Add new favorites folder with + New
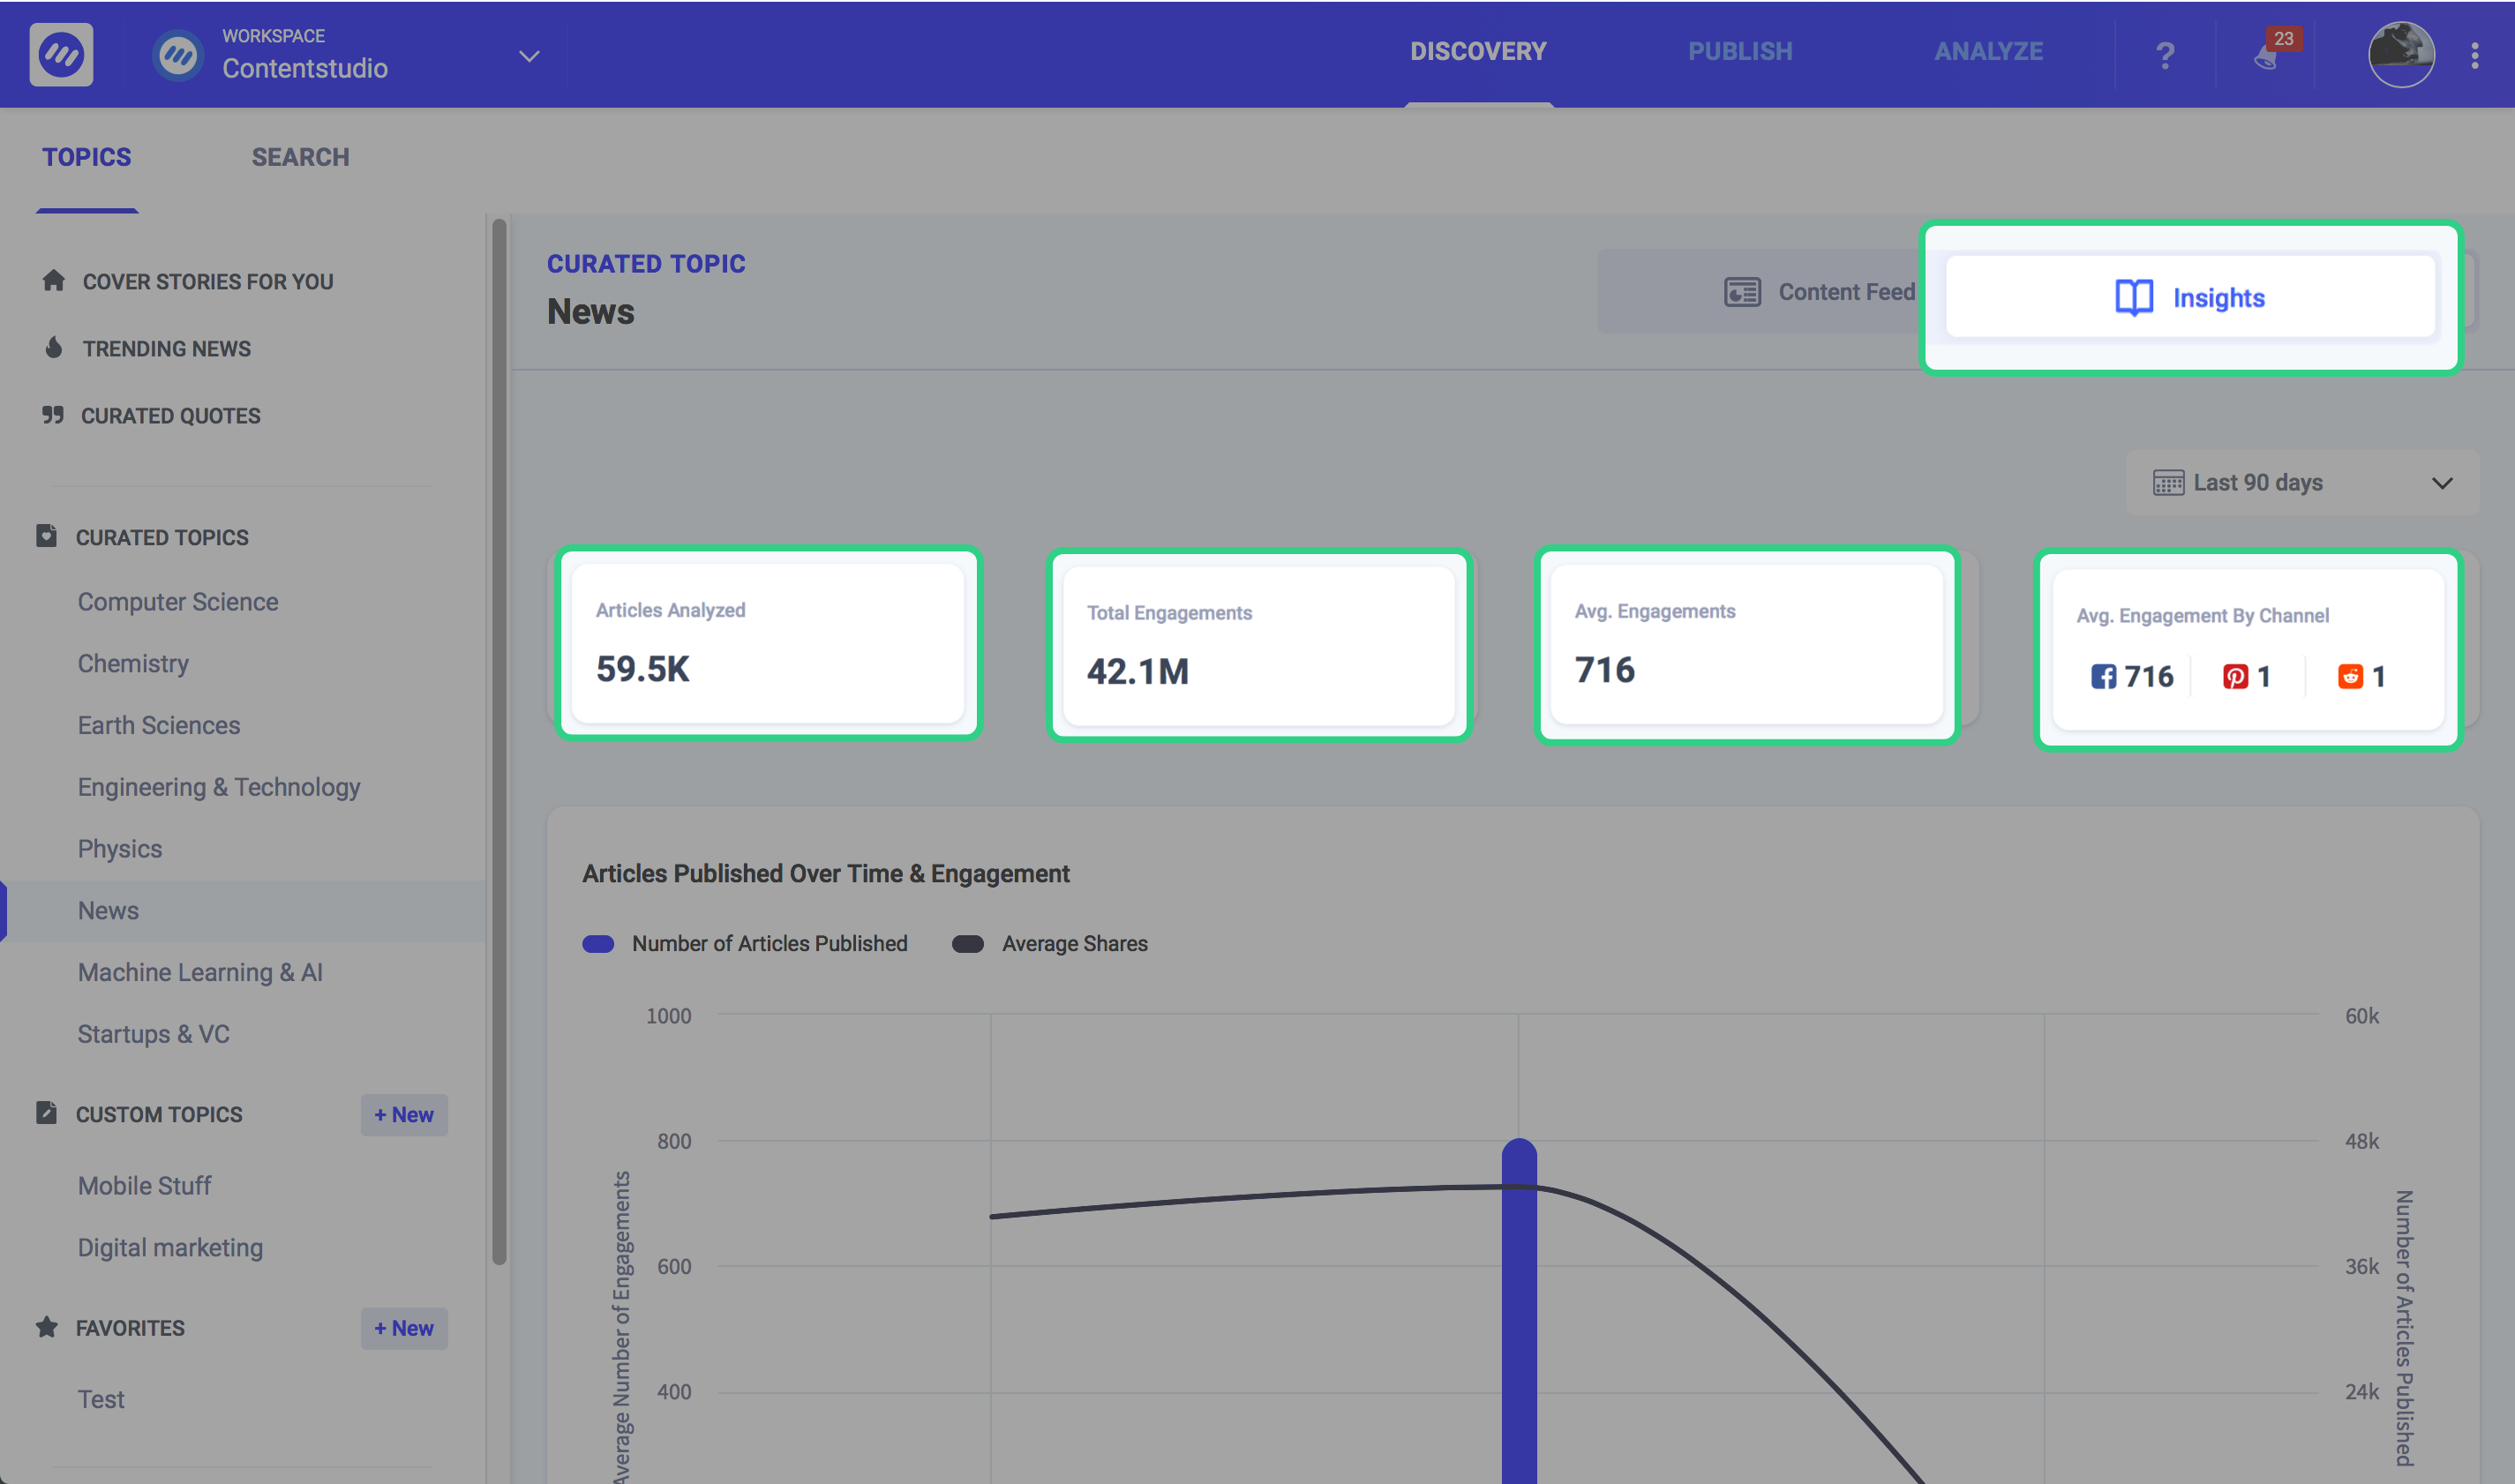 [x=404, y=1328]
